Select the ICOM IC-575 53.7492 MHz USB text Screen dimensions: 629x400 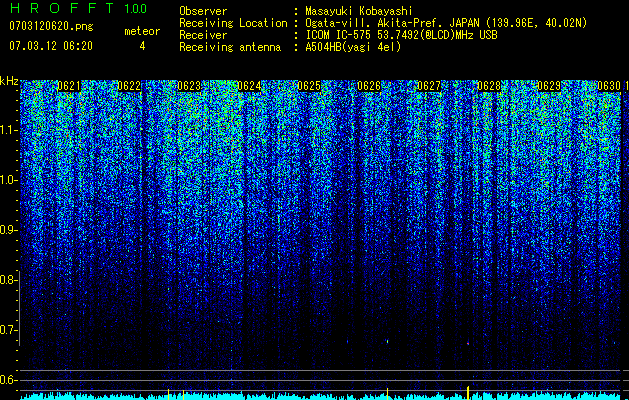[401, 35]
